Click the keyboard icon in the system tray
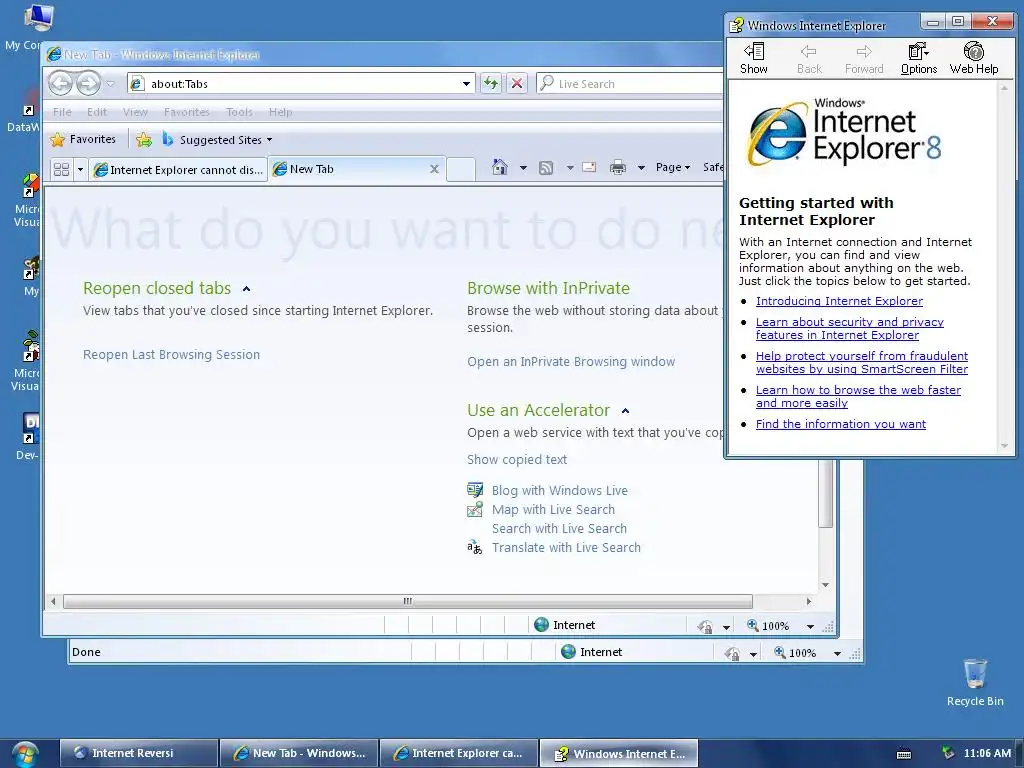The width and height of the screenshot is (1024, 768). tap(904, 754)
